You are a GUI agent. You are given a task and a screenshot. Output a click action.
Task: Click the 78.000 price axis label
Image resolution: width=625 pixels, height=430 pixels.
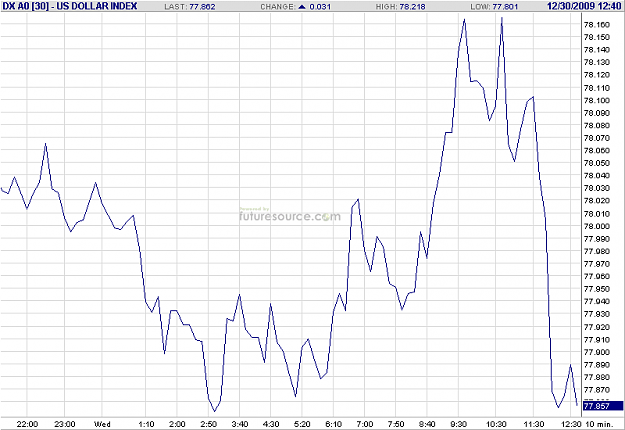click(597, 226)
